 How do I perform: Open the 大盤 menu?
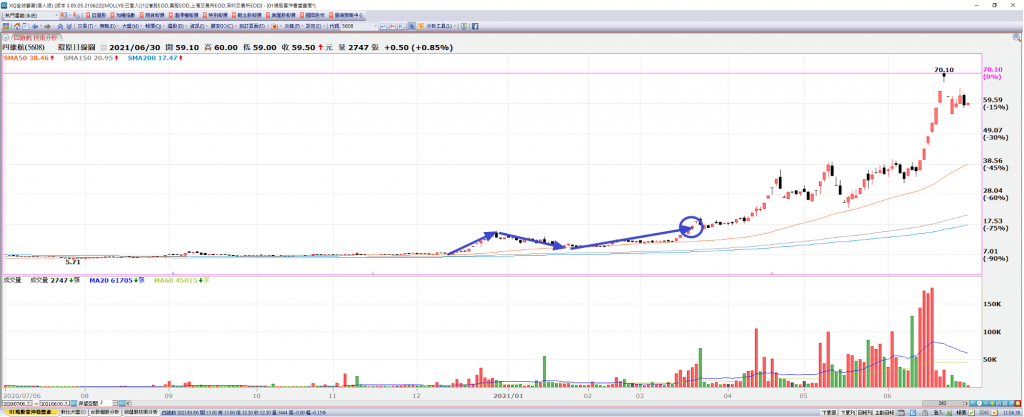click(x=131, y=26)
